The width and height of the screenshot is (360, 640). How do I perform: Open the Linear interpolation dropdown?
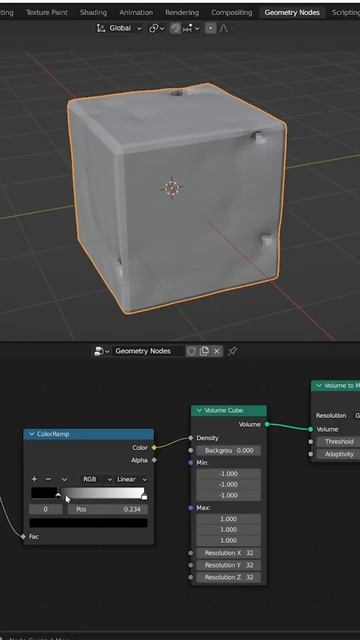(x=131, y=479)
